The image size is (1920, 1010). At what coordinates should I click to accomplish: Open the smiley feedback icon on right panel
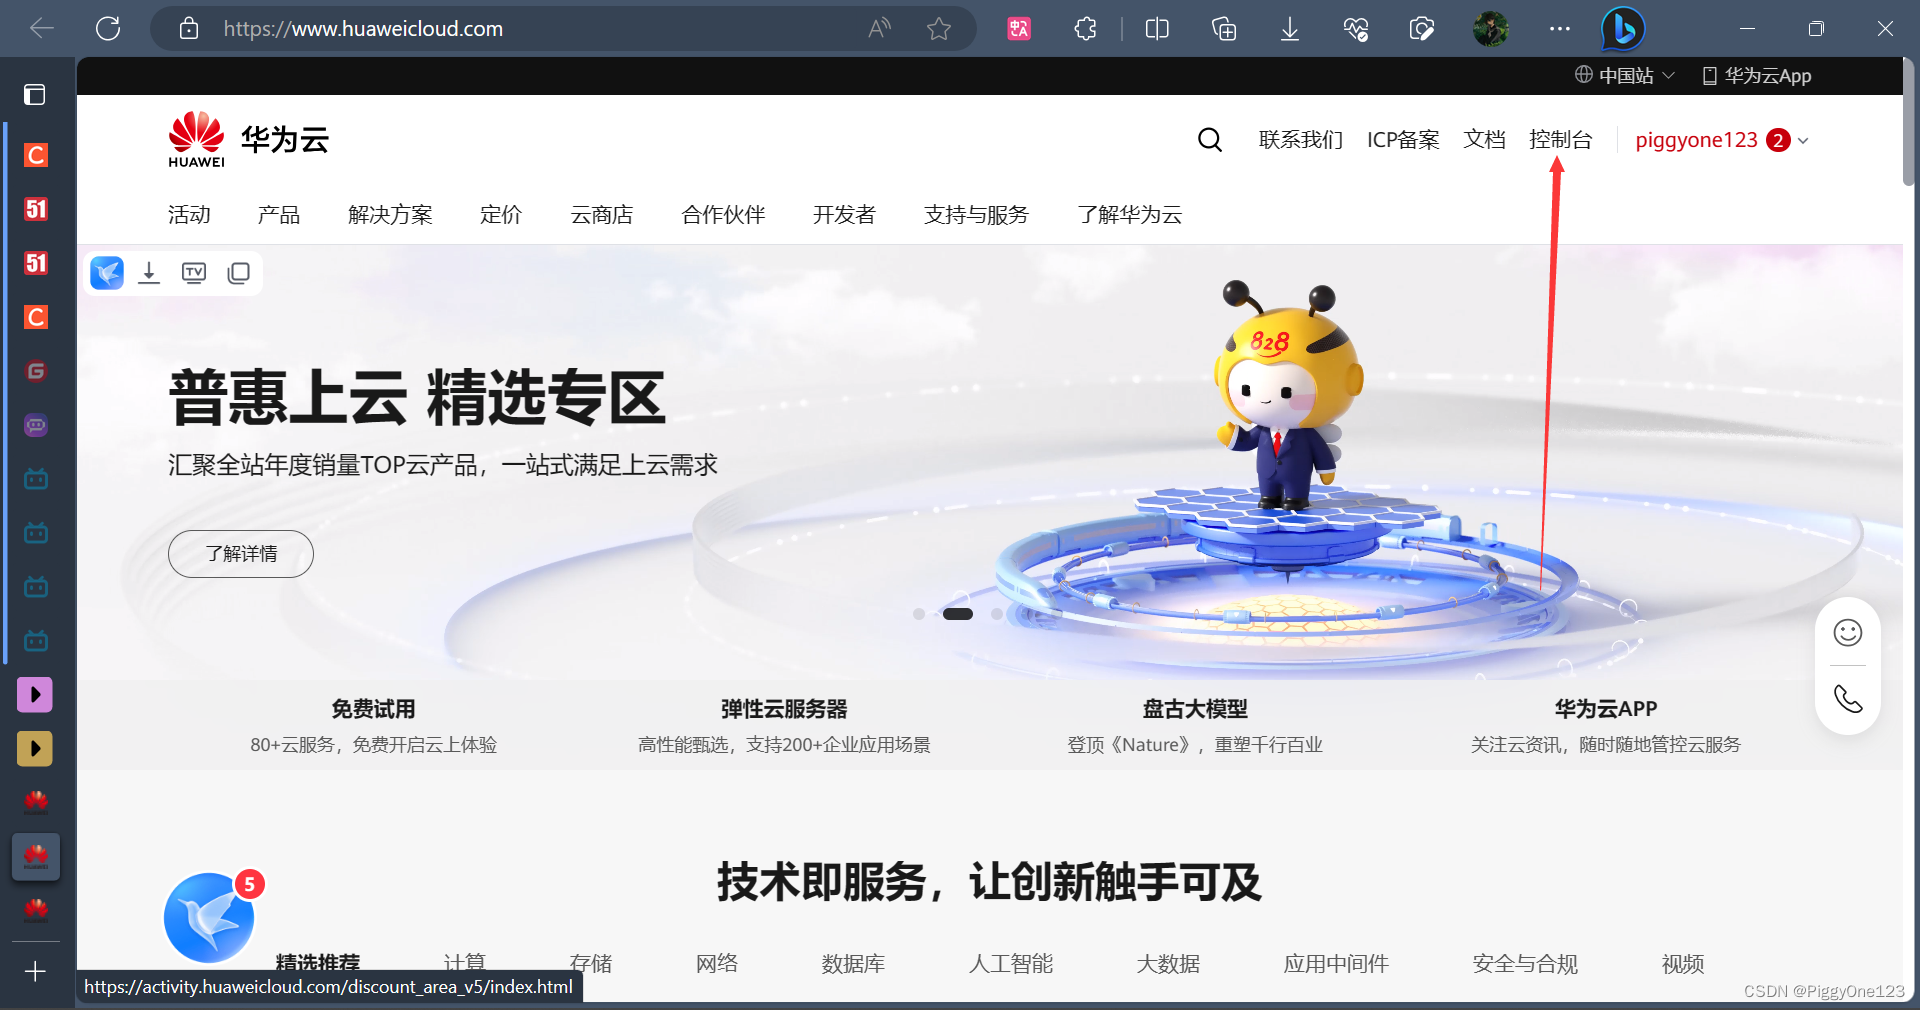pyautogui.click(x=1847, y=632)
